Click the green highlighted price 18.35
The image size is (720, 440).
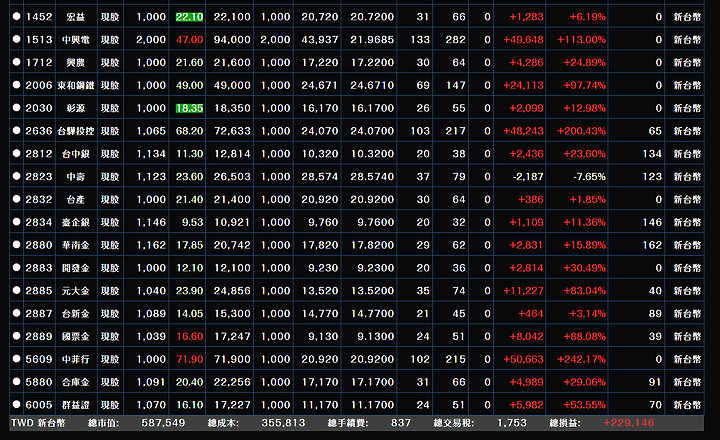(x=189, y=108)
